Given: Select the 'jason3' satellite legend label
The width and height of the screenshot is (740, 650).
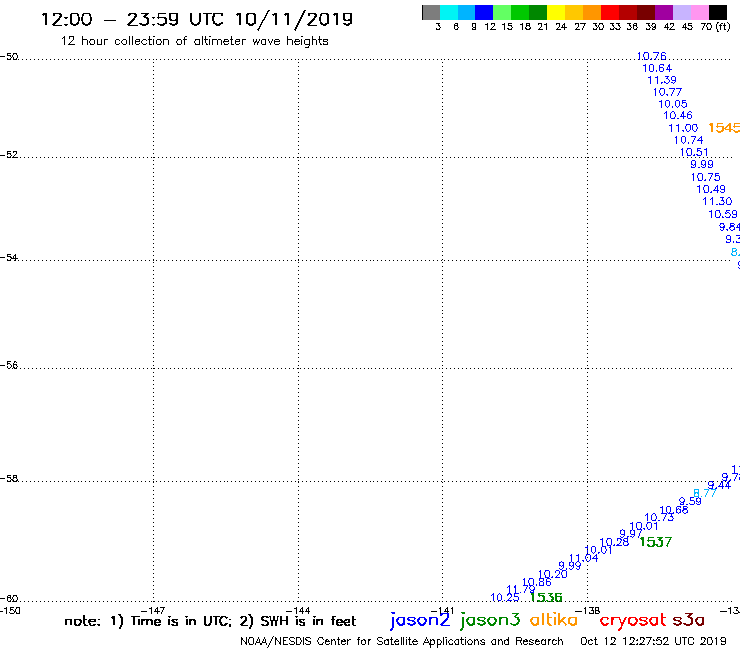Looking at the screenshot, I should (490, 620).
